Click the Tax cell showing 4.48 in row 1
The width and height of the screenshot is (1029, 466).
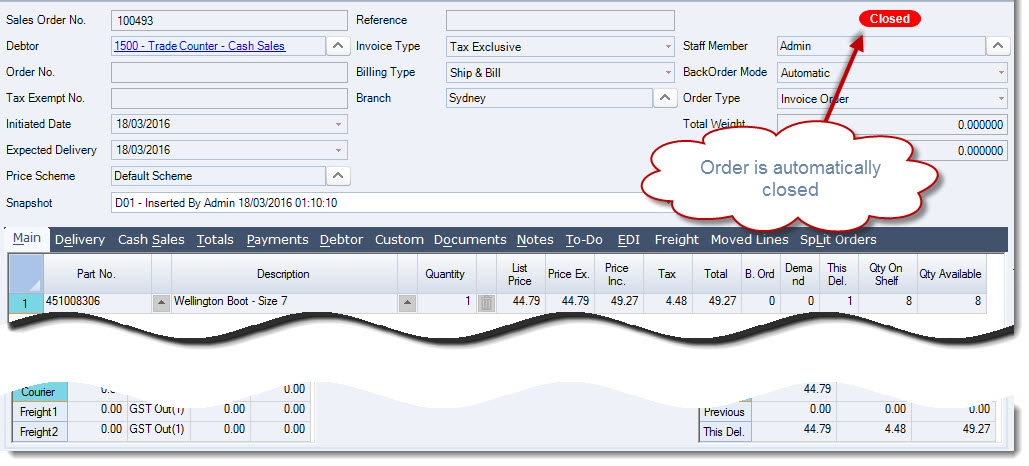[x=667, y=303]
